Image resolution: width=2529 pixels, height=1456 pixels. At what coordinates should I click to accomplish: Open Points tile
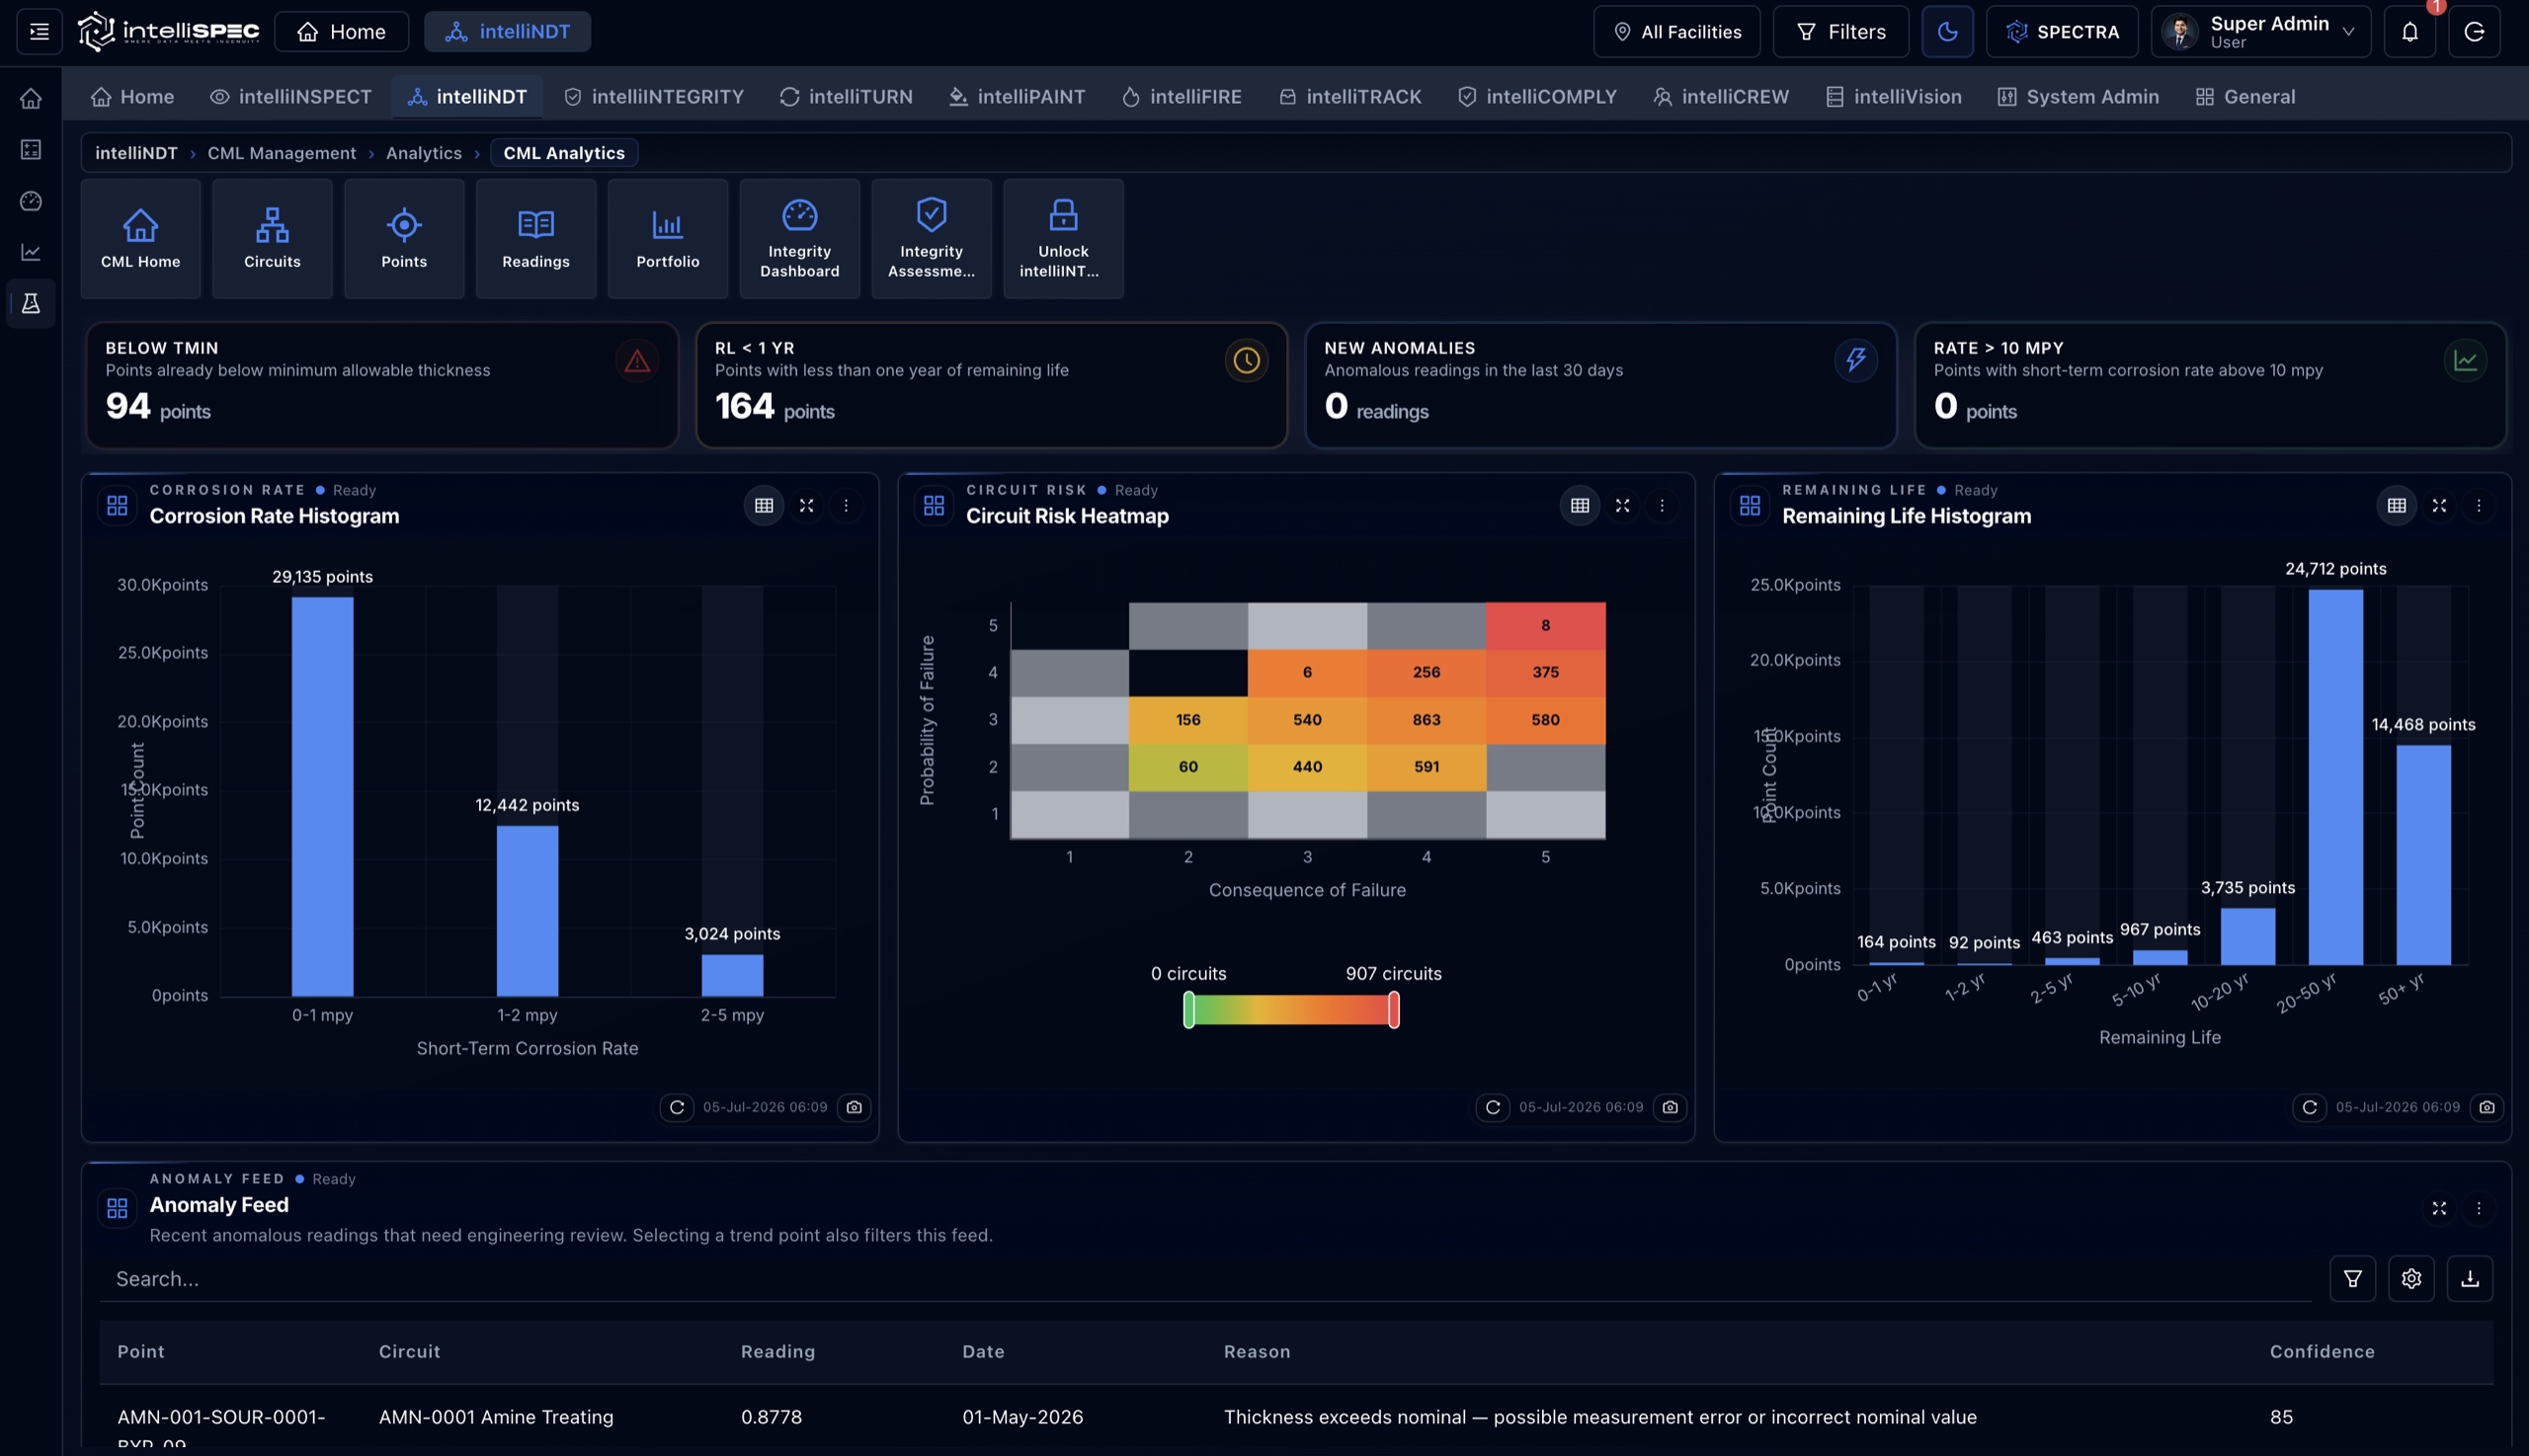point(404,239)
